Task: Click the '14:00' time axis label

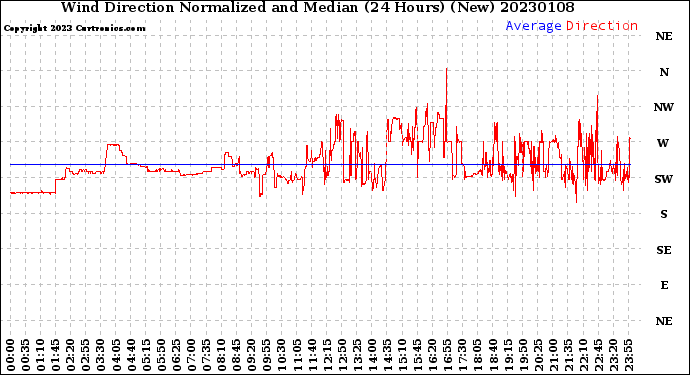Action: (372, 355)
